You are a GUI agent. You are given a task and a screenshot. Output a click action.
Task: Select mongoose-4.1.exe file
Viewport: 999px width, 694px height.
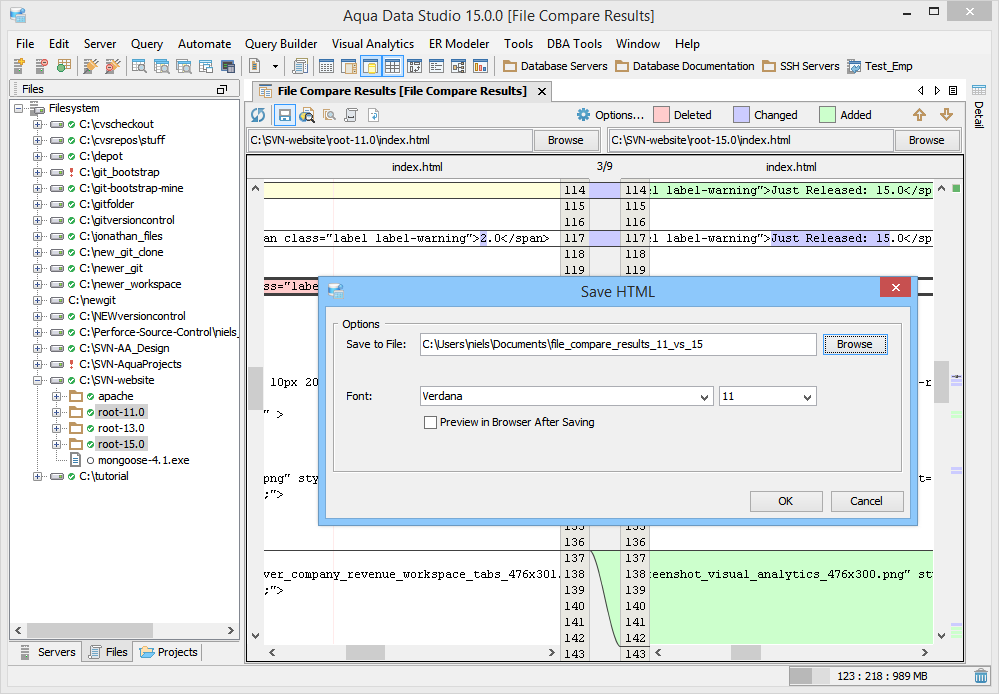pyautogui.click(x=143, y=460)
